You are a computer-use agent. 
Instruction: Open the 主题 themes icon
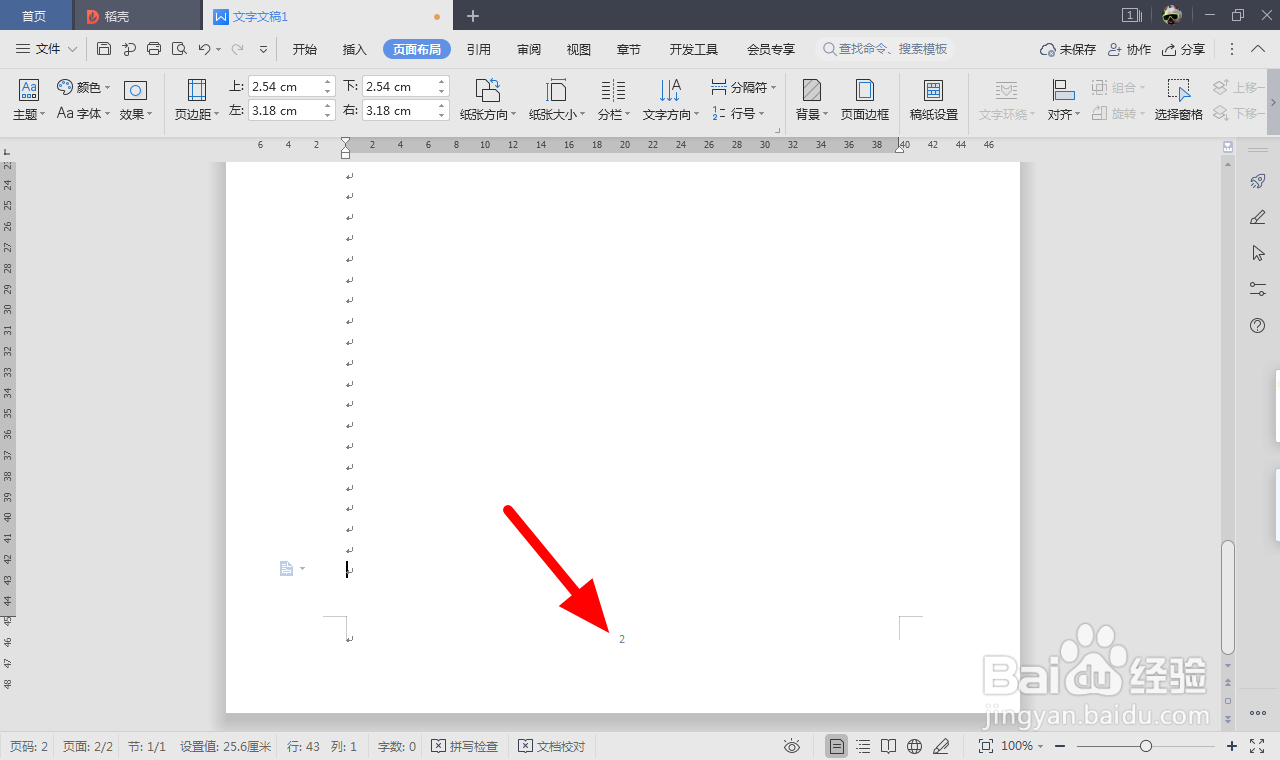[29, 101]
